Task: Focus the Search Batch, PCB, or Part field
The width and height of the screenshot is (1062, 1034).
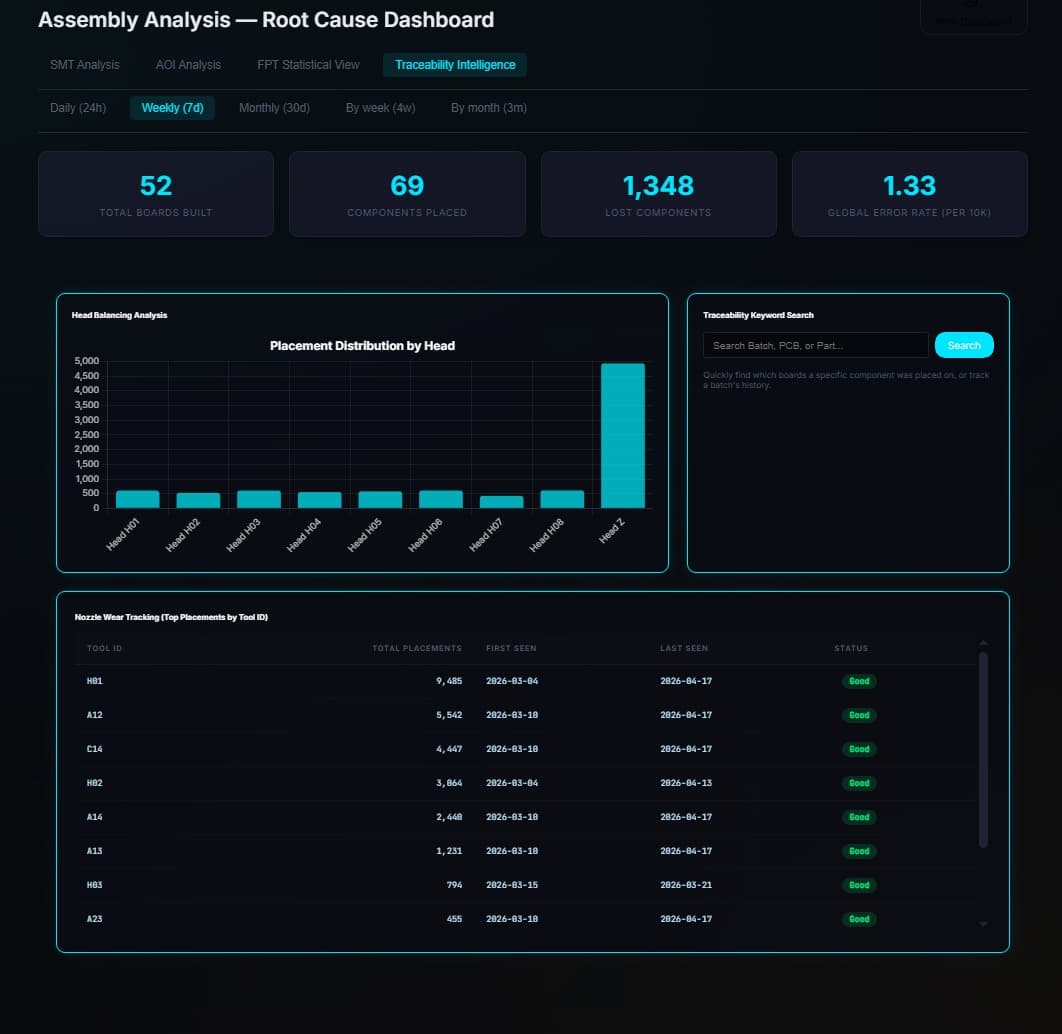Action: (815, 345)
